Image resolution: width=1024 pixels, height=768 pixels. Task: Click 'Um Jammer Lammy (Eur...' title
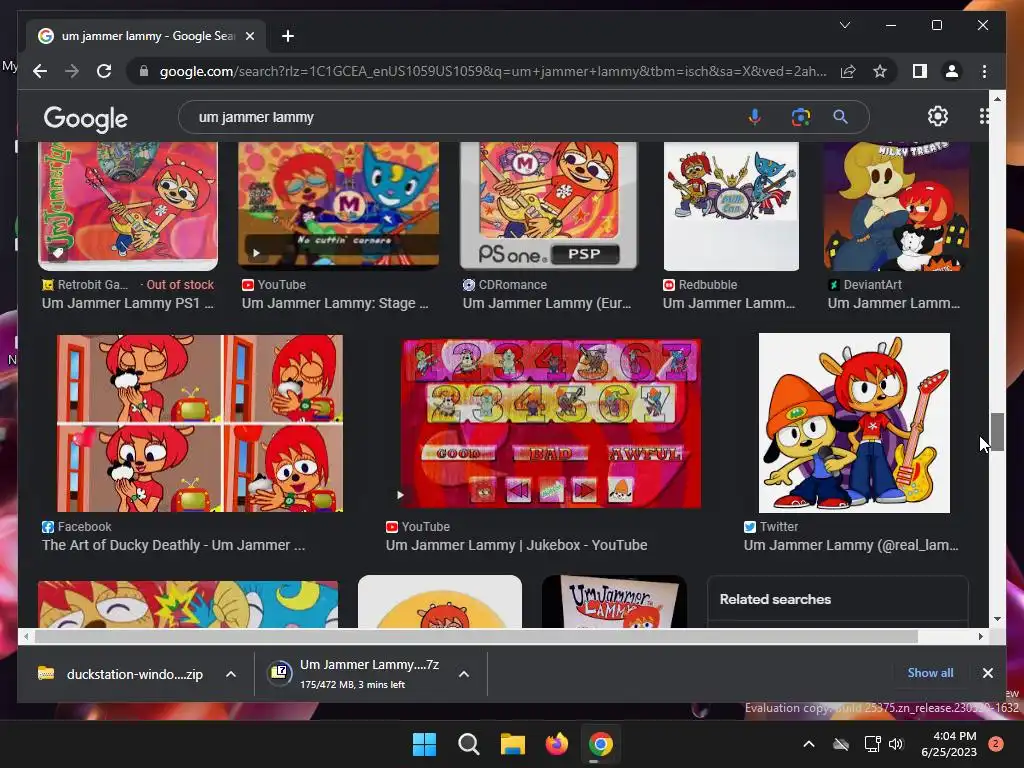click(x=547, y=303)
